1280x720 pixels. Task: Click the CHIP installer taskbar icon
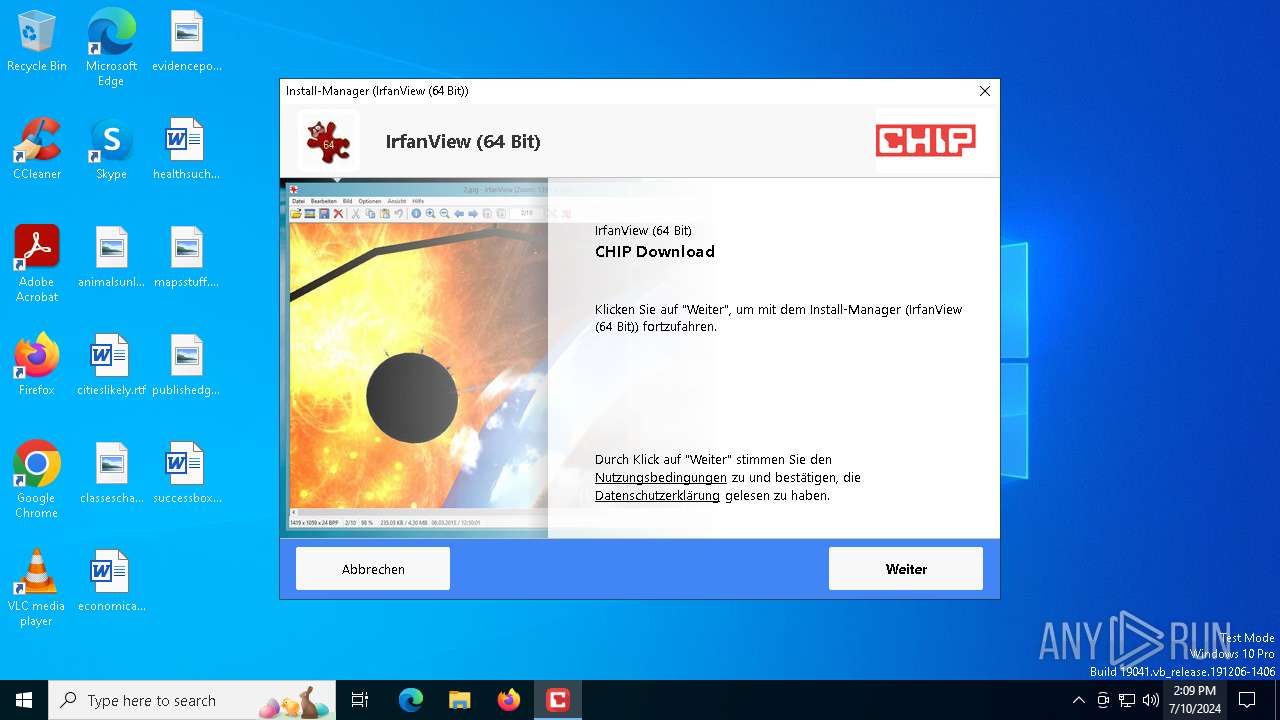pyautogui.click(x=558, y=700)
